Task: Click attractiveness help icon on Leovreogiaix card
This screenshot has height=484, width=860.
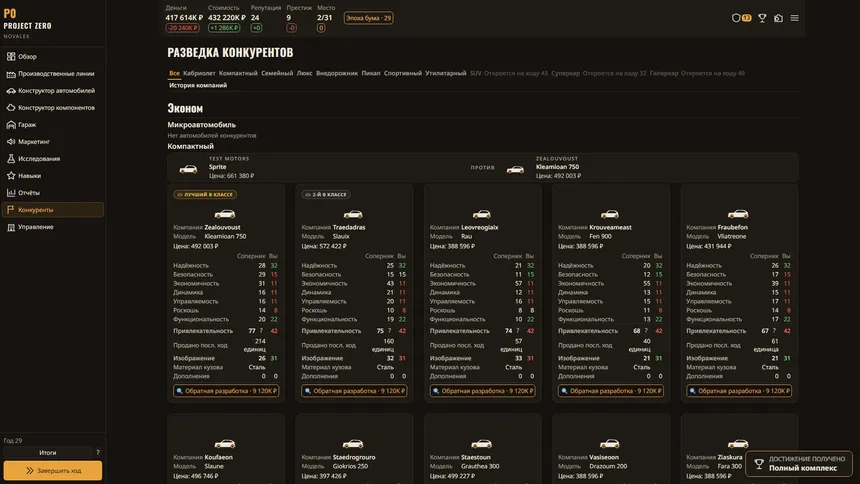Action: pyautogui.click(x=518, y=331)
